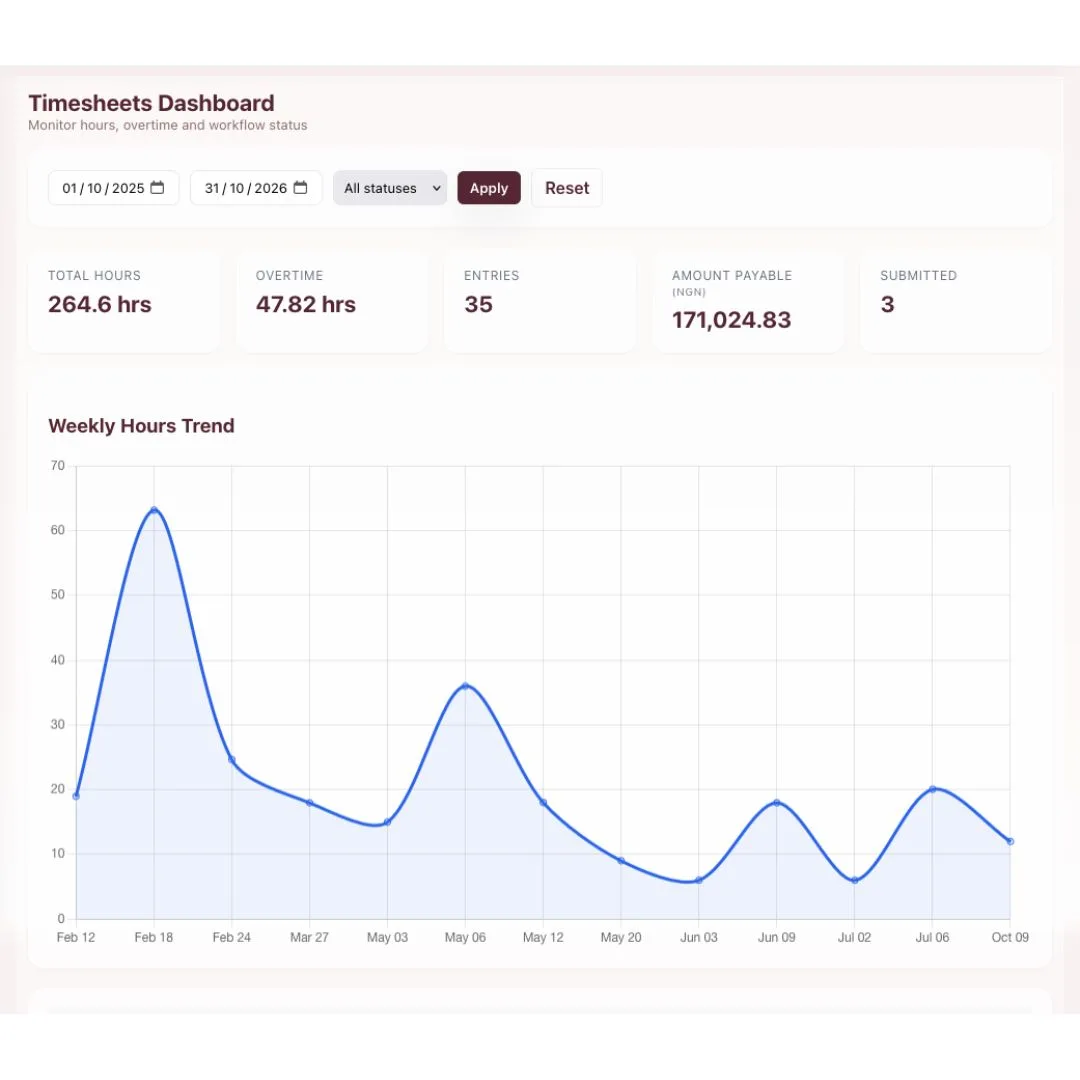This screenshot has height=1080, width=1080.
Task: Select the Feb 12 axis label
Action: [76, 937]
